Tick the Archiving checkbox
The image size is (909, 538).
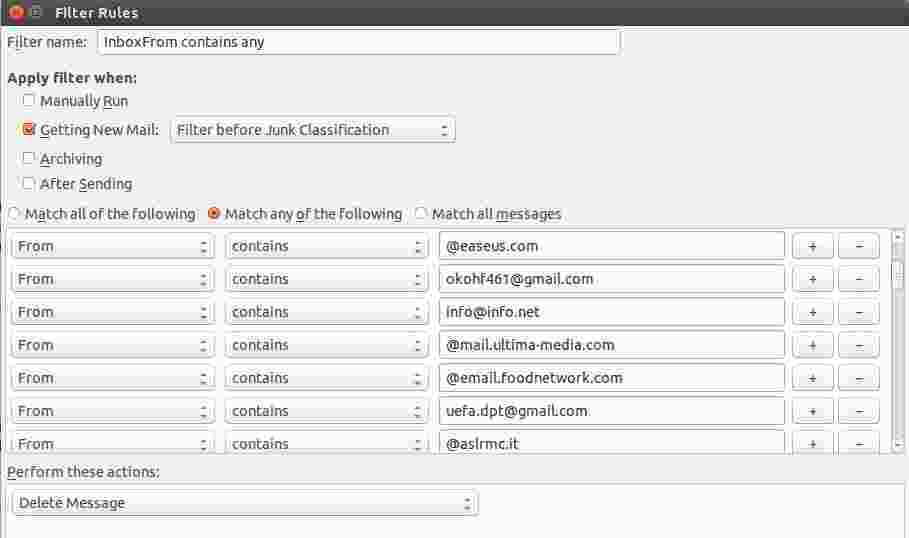click(29, 159)
